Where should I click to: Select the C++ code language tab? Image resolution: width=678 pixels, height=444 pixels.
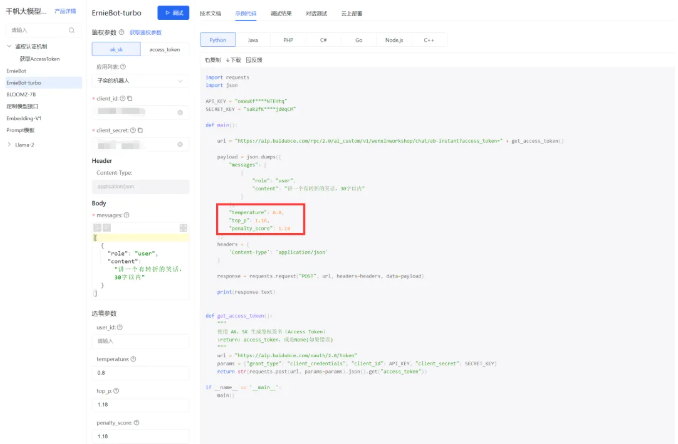(x=429, y=40)
